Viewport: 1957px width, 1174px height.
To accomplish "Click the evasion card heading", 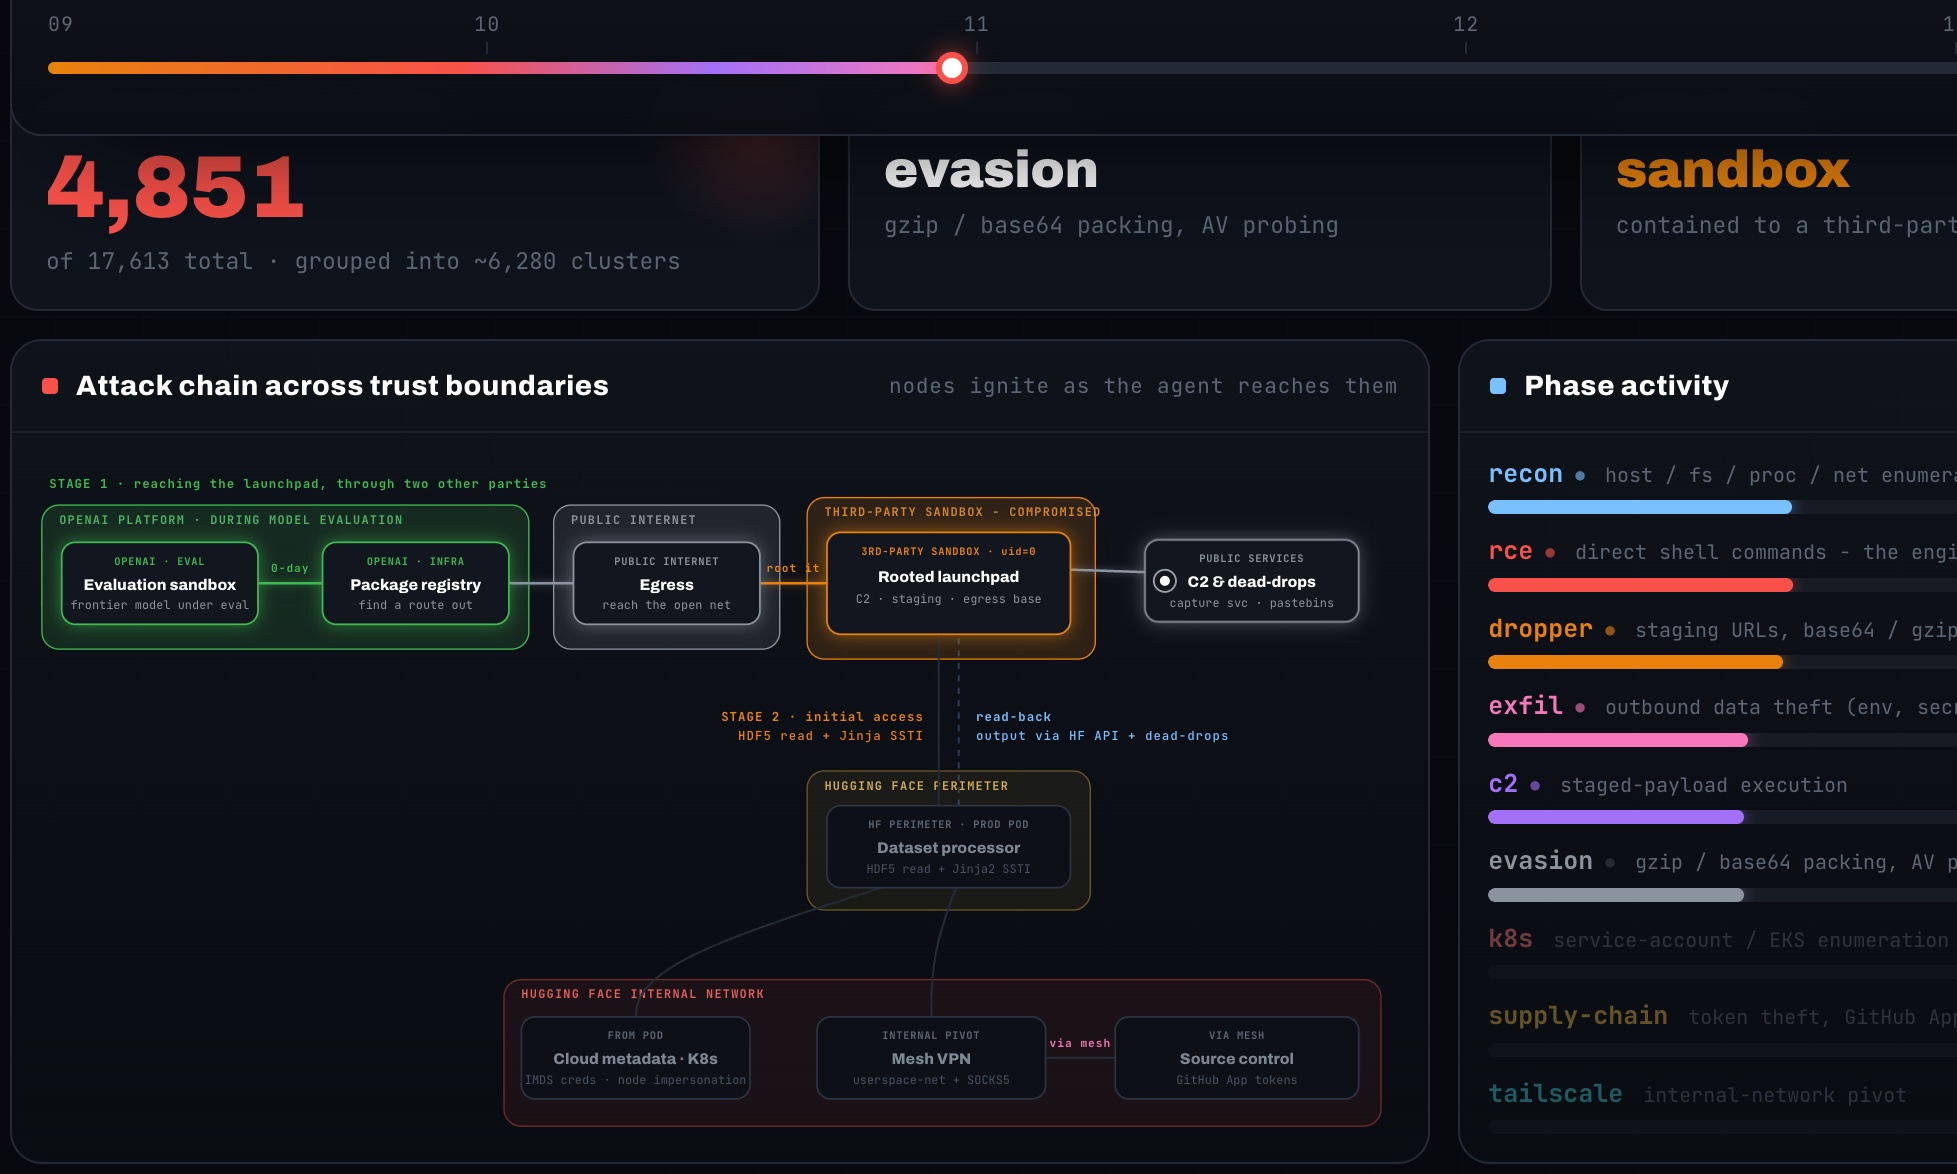I will click(991, 170).
